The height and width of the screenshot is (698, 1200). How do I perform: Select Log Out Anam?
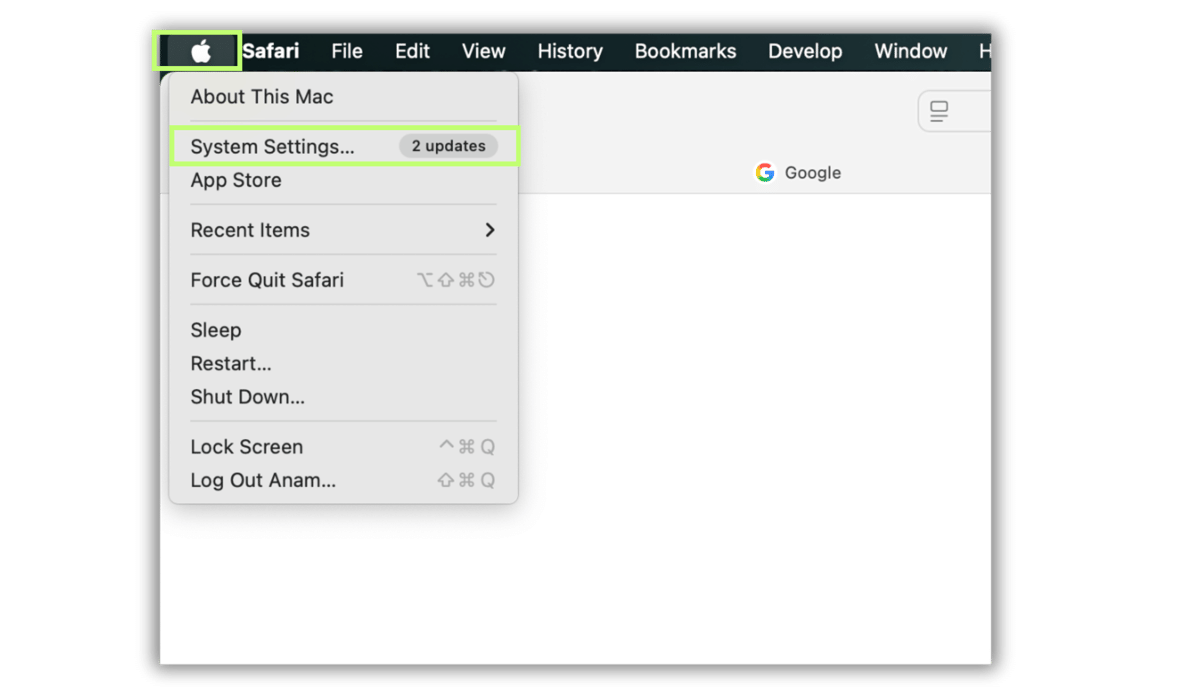[x=343, y=480]
